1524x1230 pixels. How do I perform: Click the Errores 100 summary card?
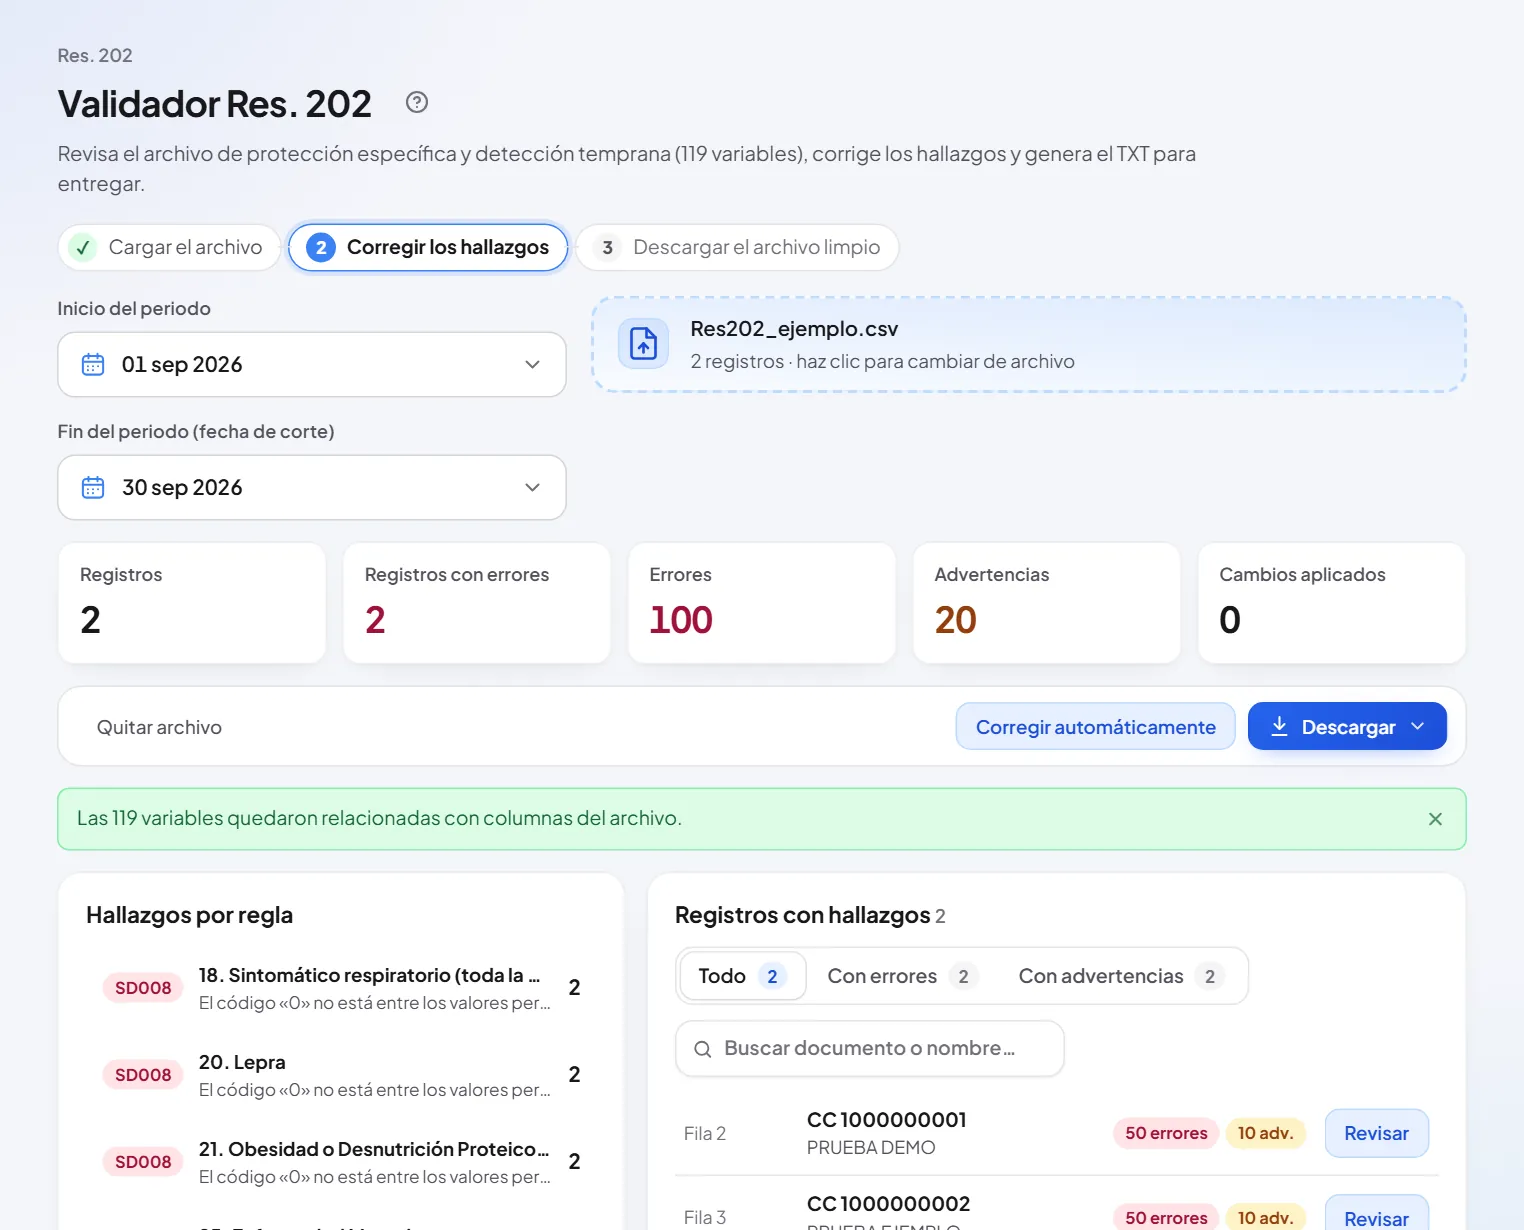(x=762, y=603)
